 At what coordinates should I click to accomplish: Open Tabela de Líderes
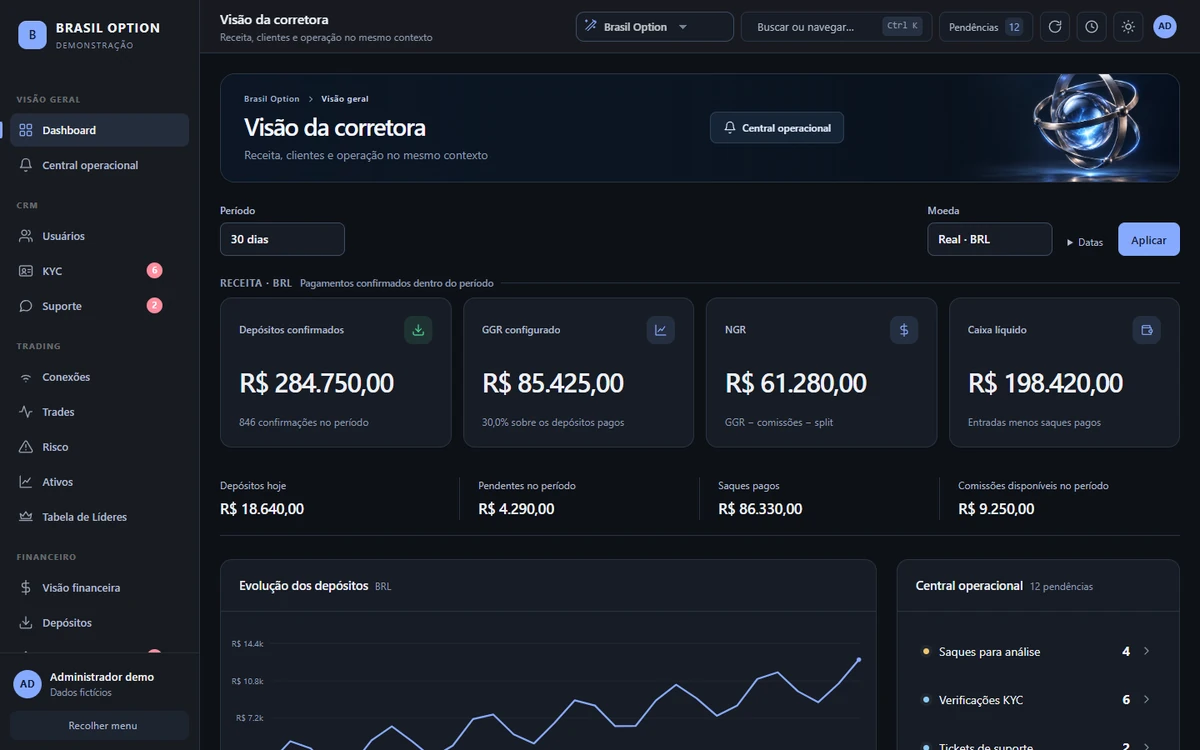point(99,517)
